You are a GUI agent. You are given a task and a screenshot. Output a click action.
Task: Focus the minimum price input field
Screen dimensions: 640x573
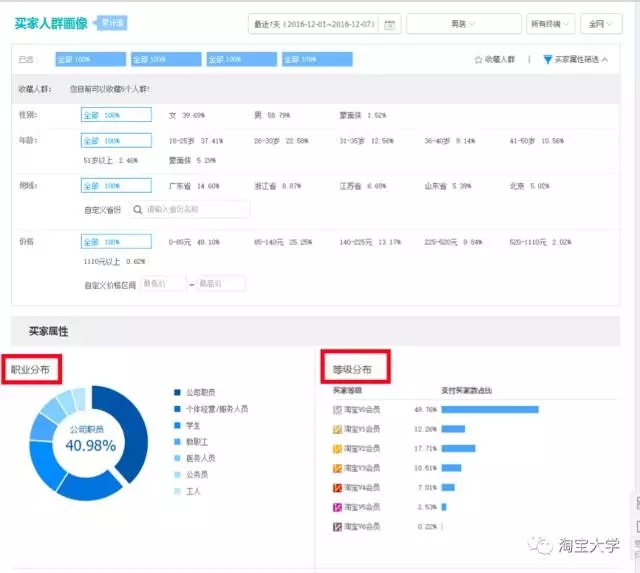pos(163,284)
